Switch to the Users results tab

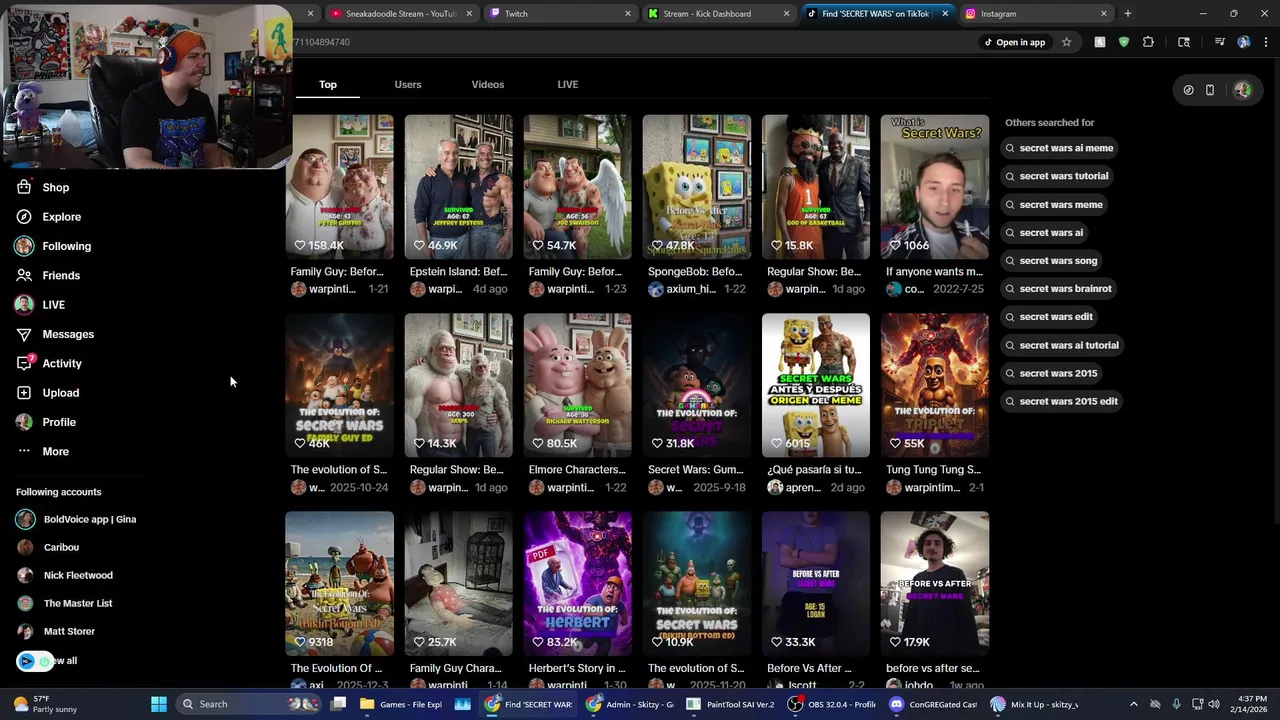click(408, 84)
